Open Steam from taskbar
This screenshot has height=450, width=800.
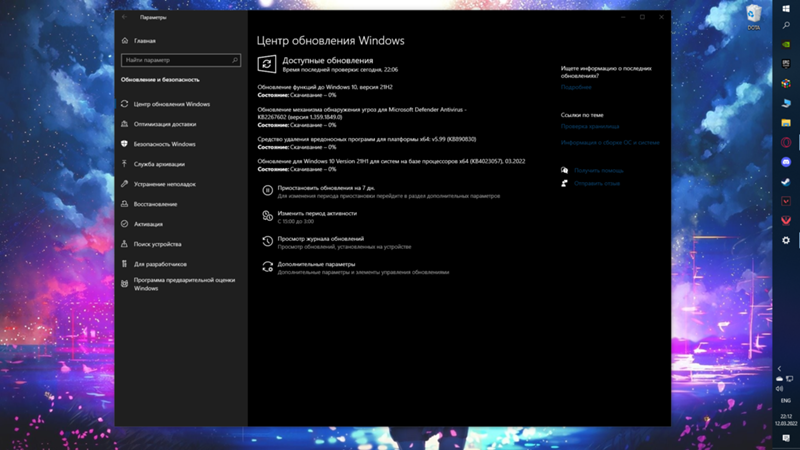[786, 182]
